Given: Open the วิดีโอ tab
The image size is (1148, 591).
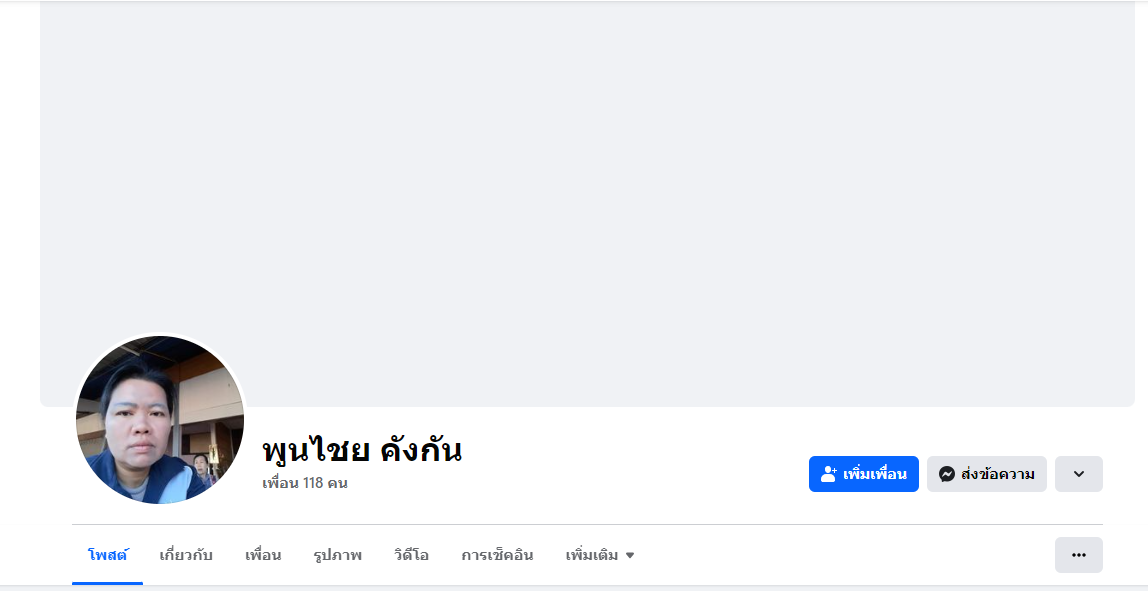Looking at the screenshot, I should click(x=411, y=555).
